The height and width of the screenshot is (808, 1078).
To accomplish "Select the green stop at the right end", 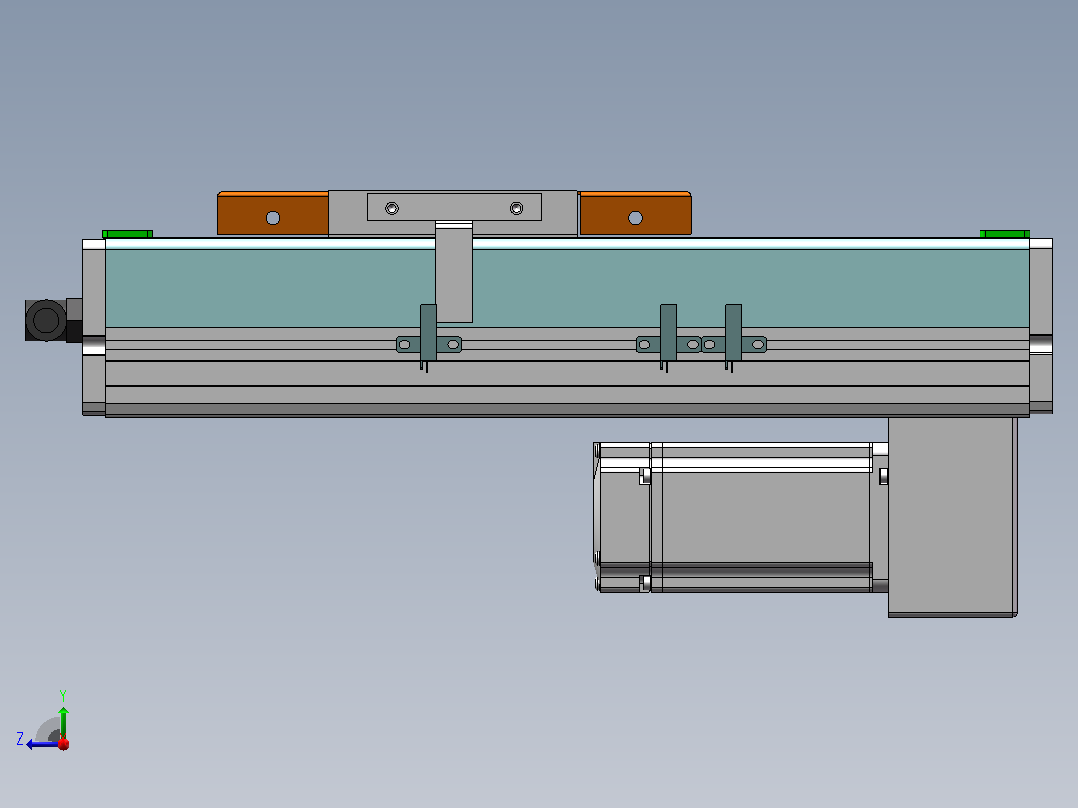I will point(1004,234).
